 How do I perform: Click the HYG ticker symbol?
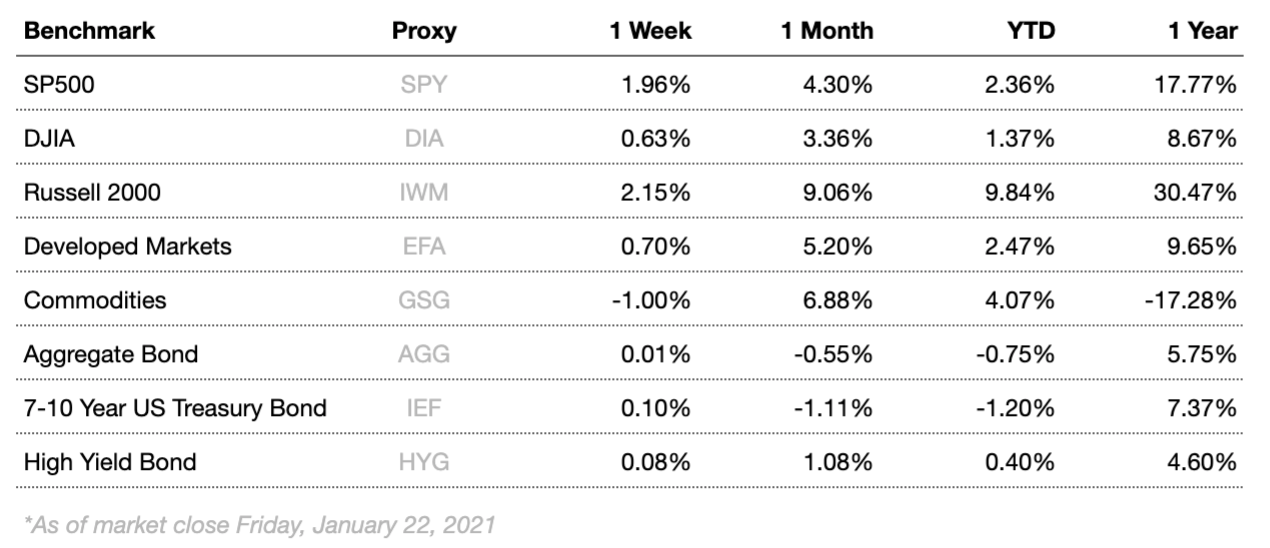pos(424,462)
